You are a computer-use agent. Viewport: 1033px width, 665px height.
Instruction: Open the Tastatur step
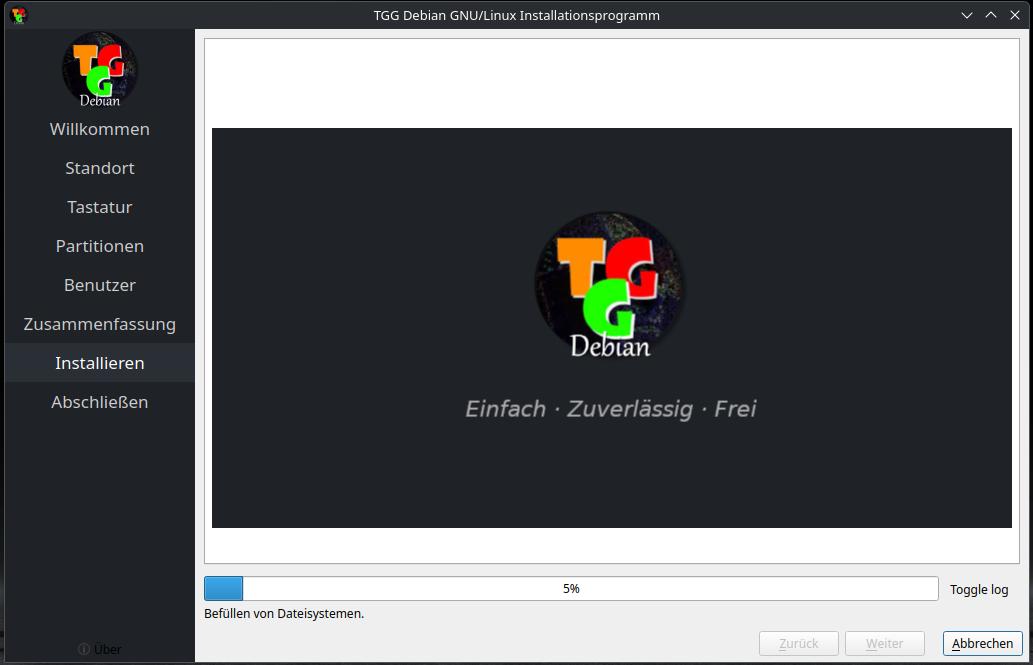click(x=100, y=207)
